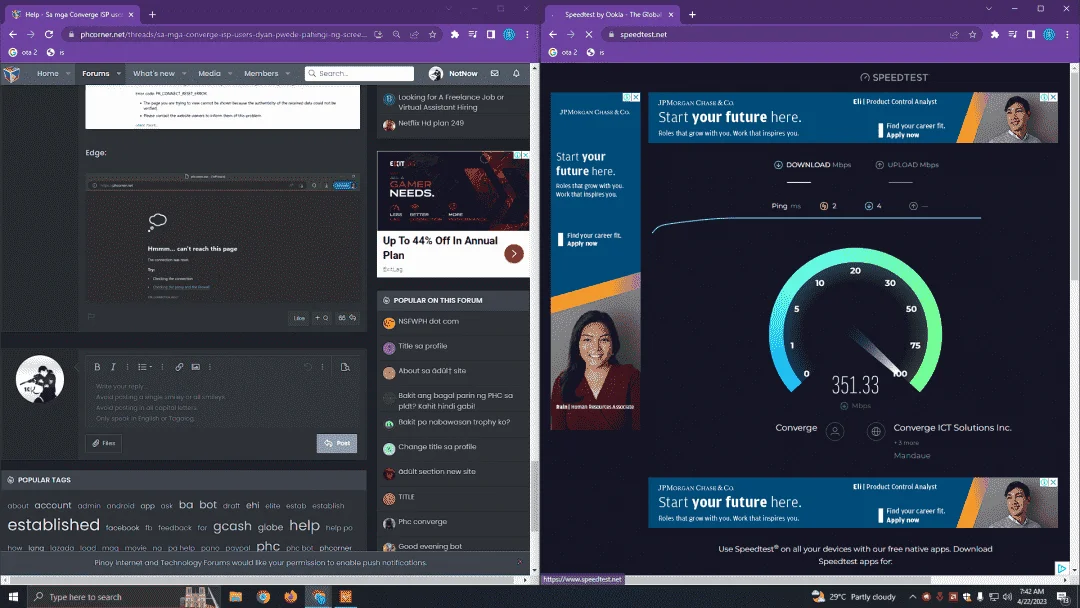Open the notification center in the taskbar
The width and height of the screenshot is (1080, 608).
[x=1063, y=597]
